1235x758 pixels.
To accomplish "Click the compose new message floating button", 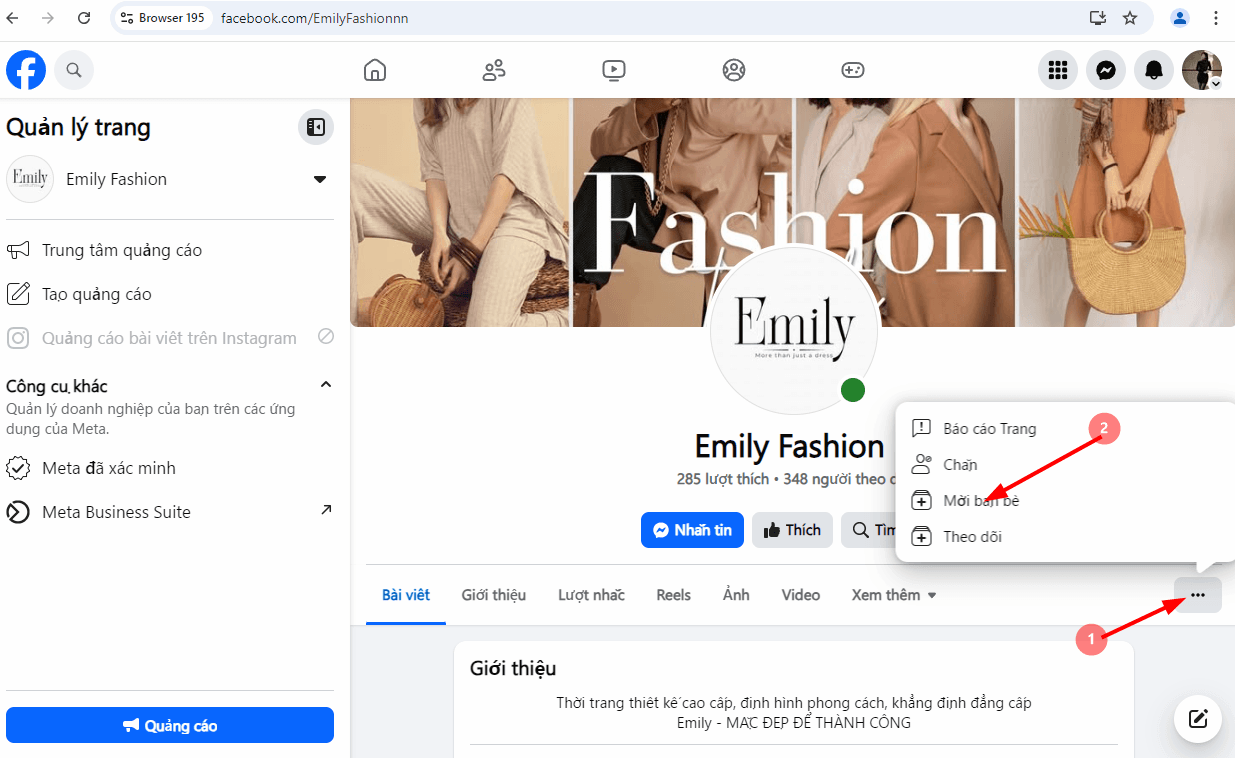I will [1198, 718].
